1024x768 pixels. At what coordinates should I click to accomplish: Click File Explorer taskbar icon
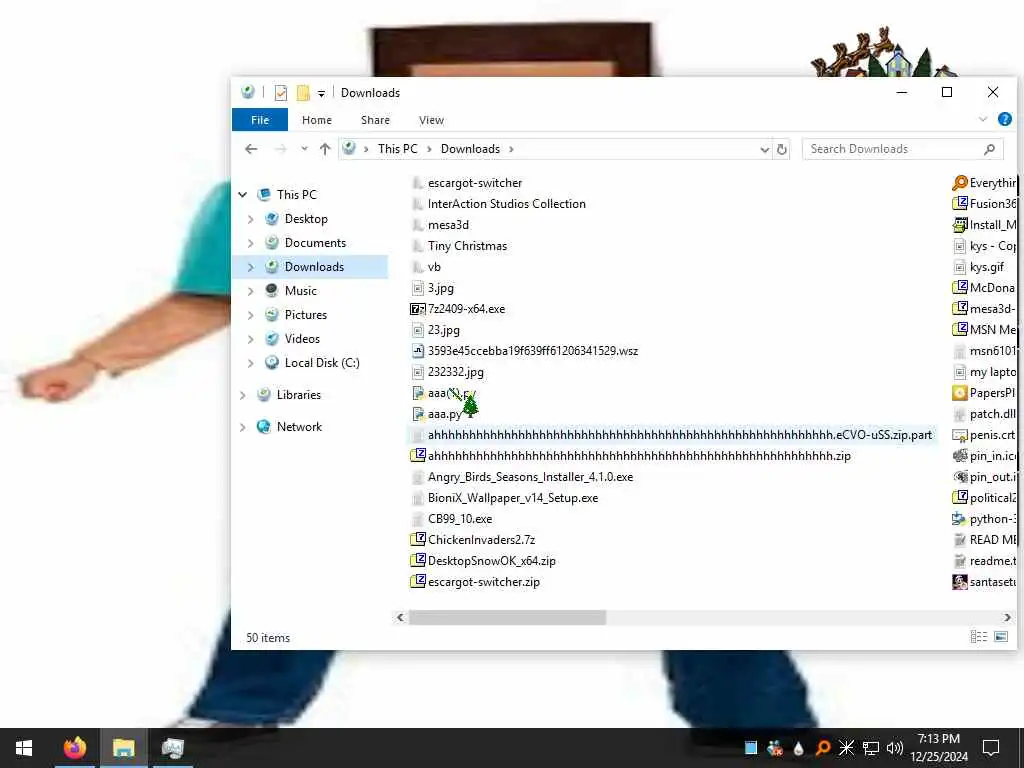pyautogui.click(x=123, y=748)
